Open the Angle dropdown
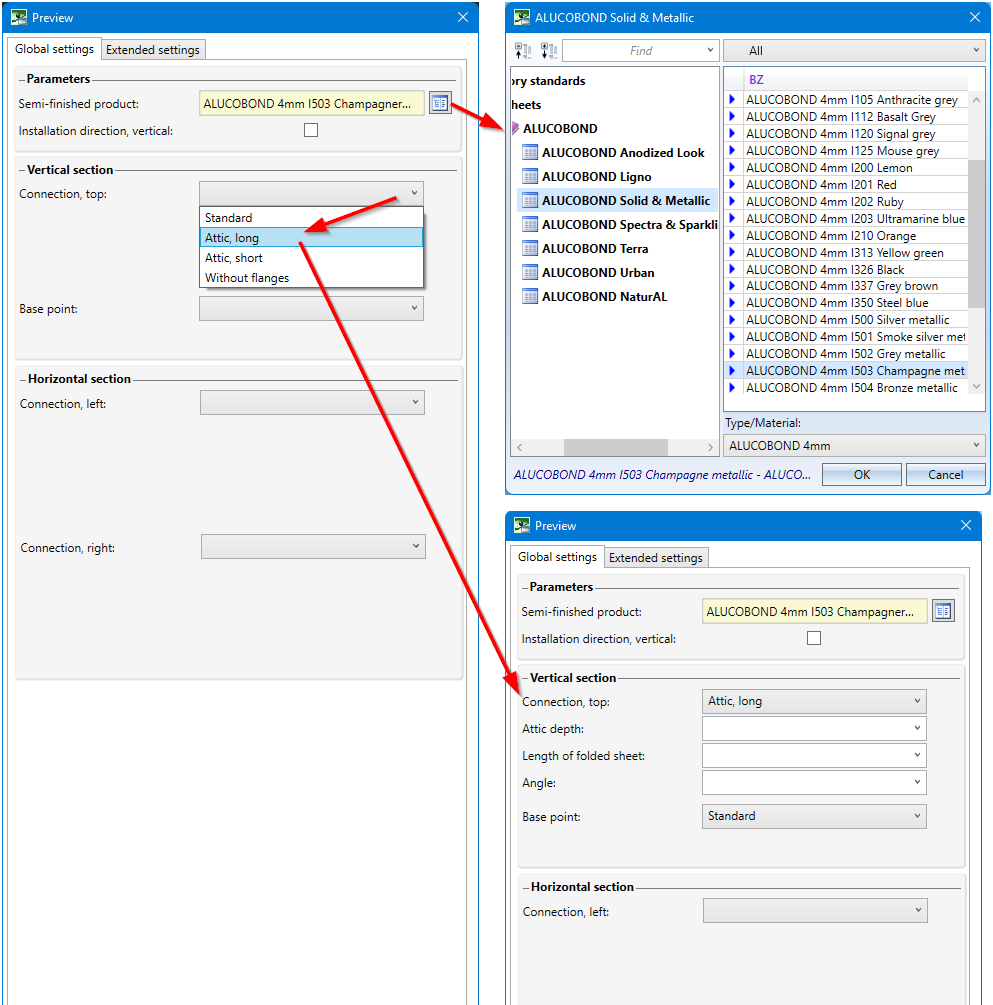This screenshot has height=1005, width=993. point(814,782)
